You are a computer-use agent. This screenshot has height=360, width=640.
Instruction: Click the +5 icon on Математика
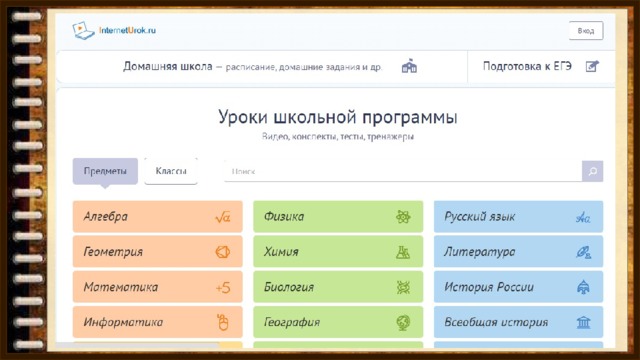click(223, 288)
